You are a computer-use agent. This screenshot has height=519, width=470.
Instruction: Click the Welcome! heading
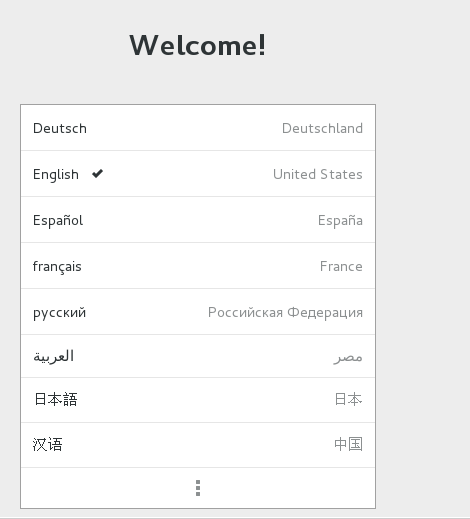point(198,45)
